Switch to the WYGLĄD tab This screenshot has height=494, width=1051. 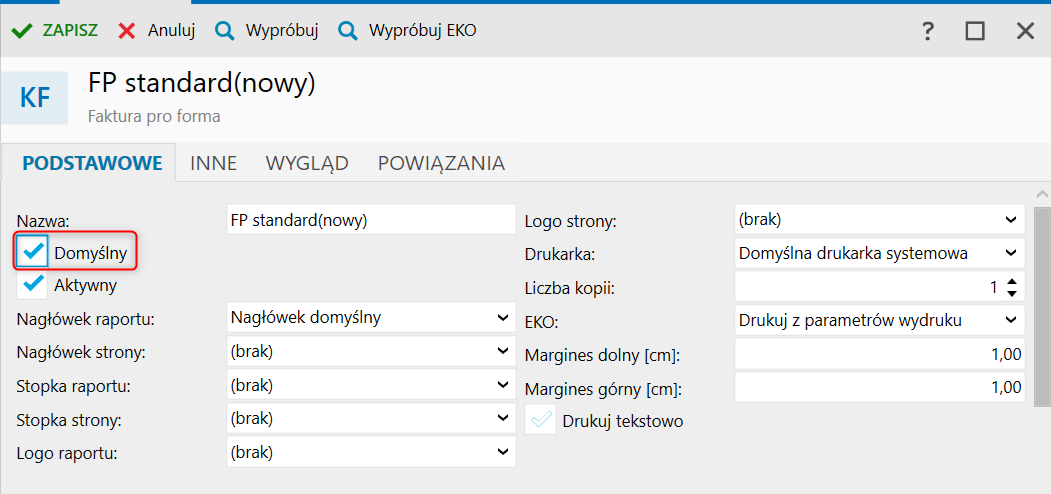pos(306,163)
